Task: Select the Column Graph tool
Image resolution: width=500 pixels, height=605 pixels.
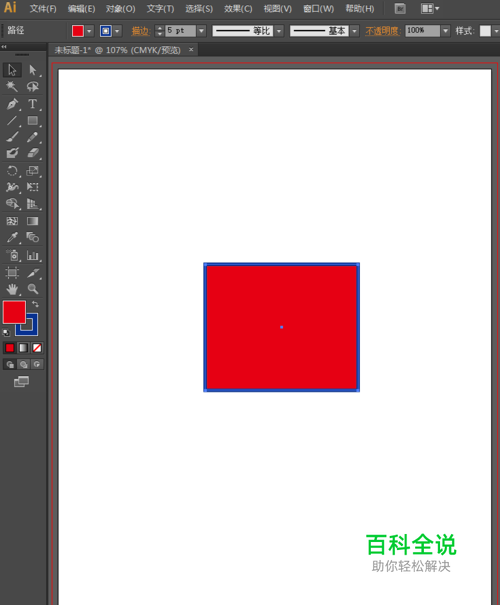Action: pyautogui.click(x=32, y=255)
